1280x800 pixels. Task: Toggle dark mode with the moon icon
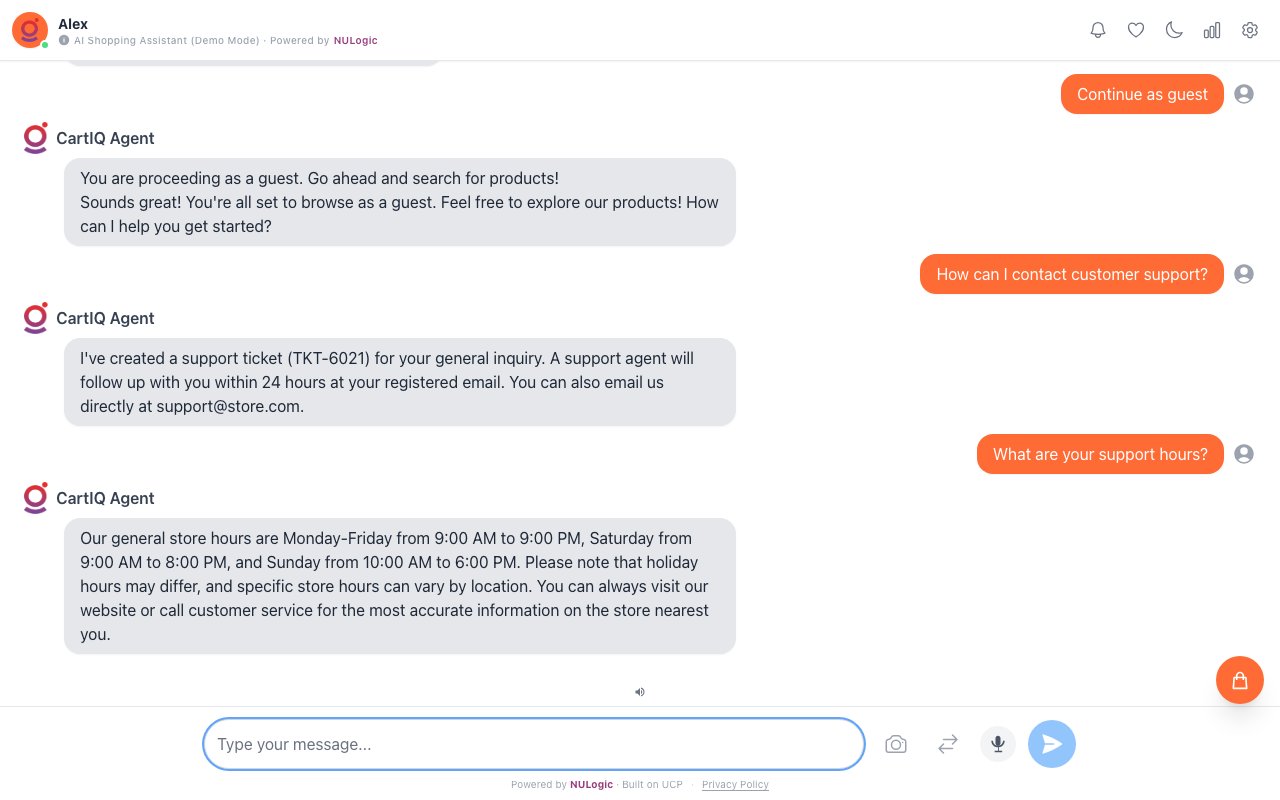click(1174, 30)
